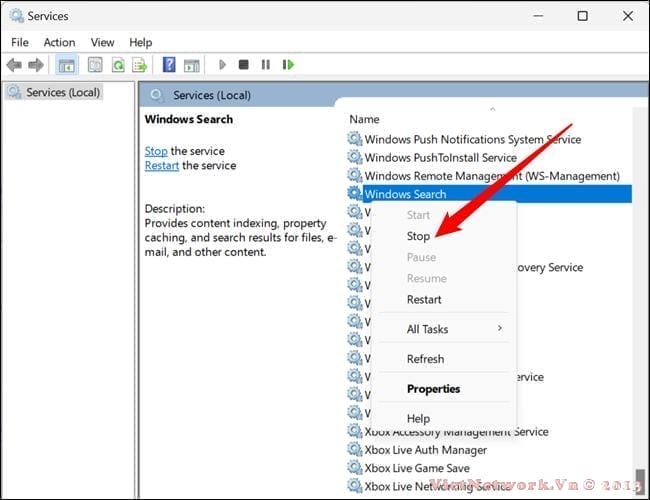Open the Action menu

59,42
